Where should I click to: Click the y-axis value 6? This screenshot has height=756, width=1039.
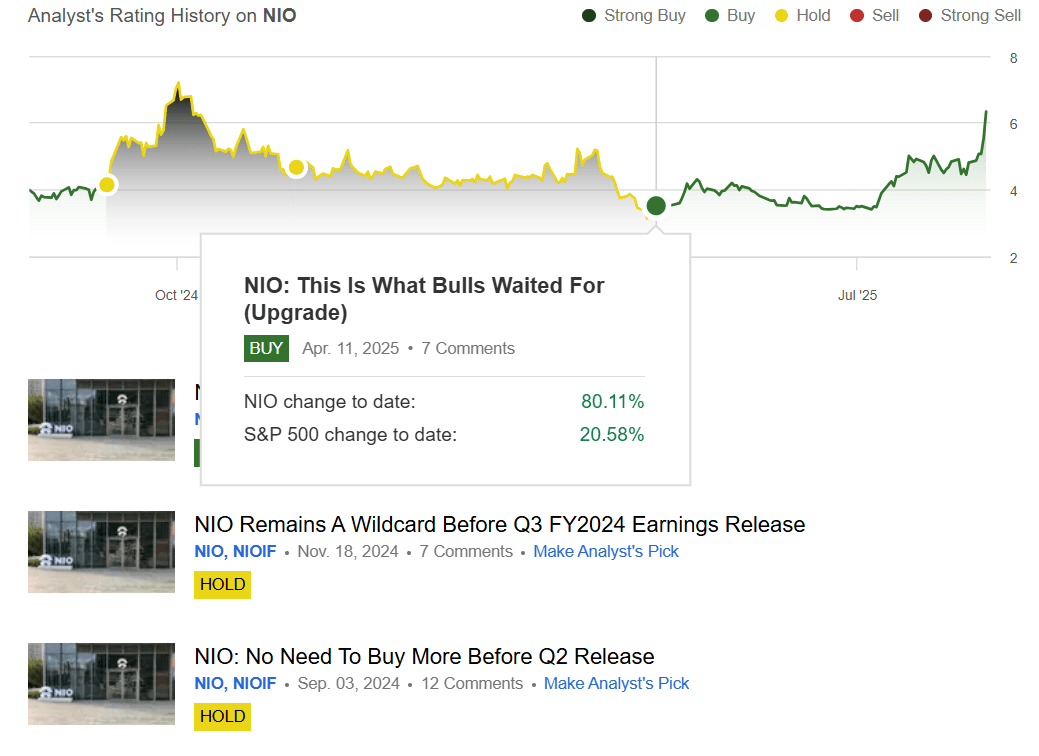coord(1013,125)
